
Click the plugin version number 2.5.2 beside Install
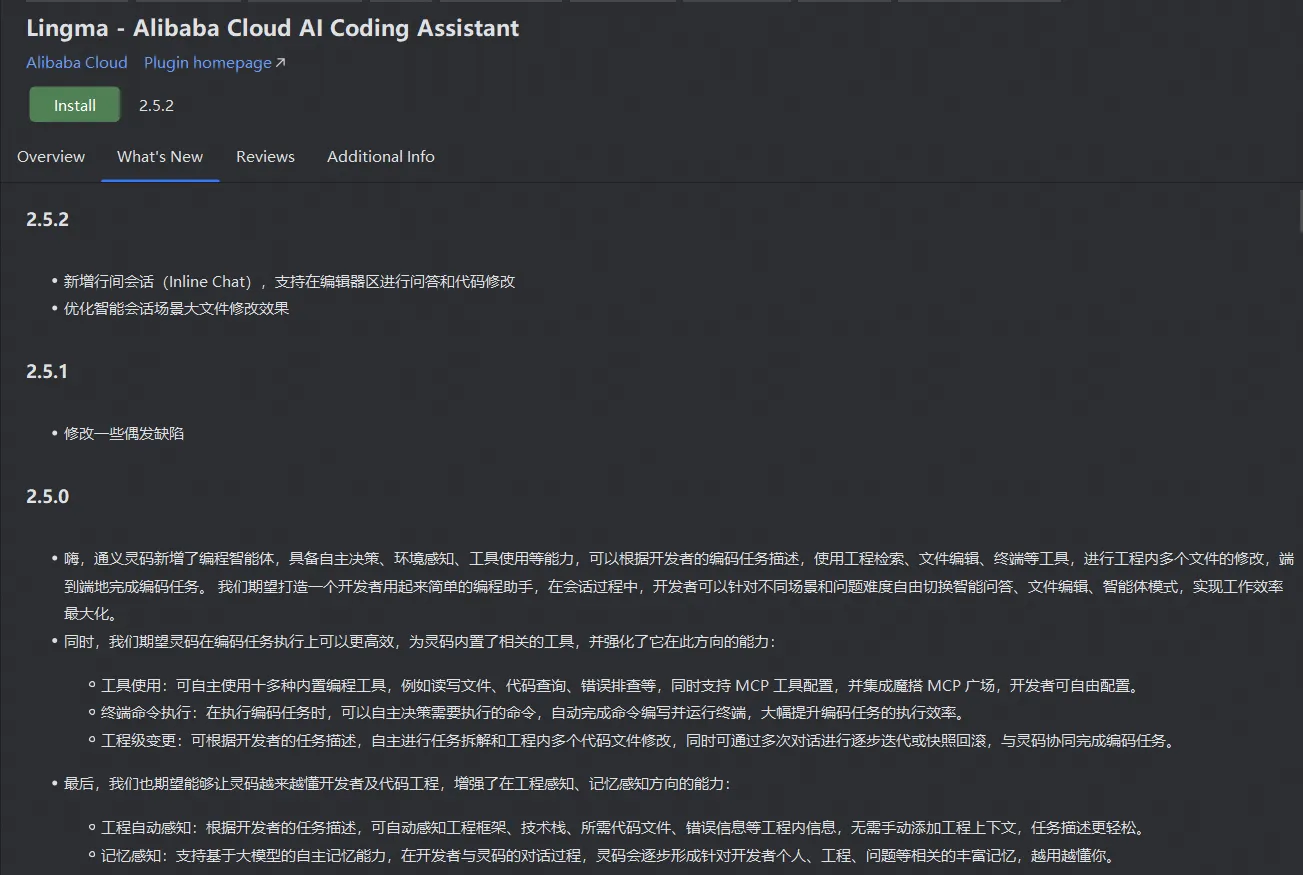tap(156, 105)
